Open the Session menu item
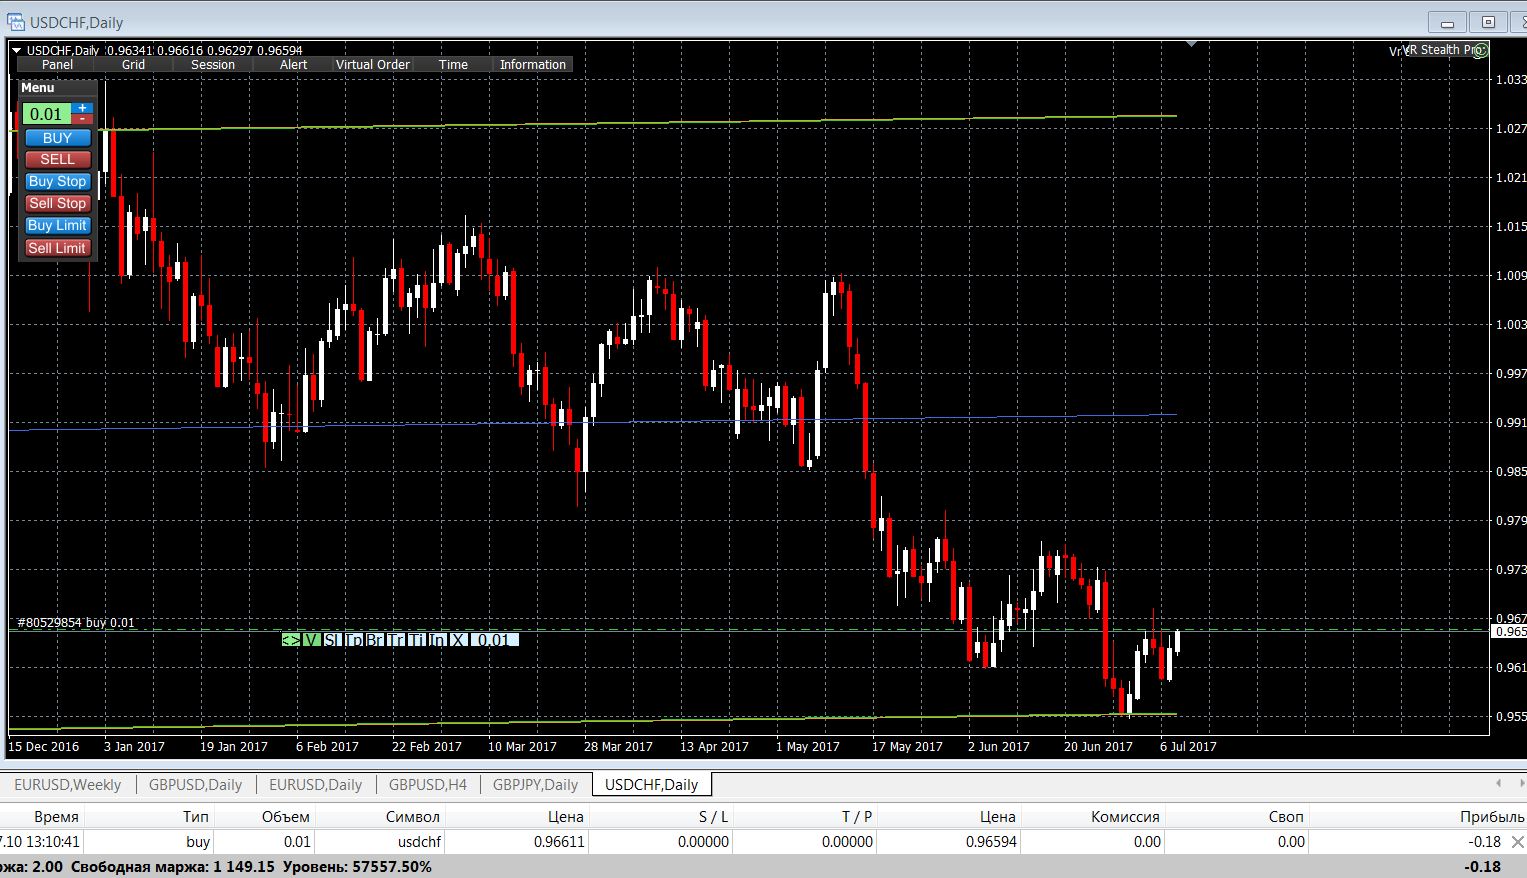Screen dimensions: 1527x878 tap(213, 64)
